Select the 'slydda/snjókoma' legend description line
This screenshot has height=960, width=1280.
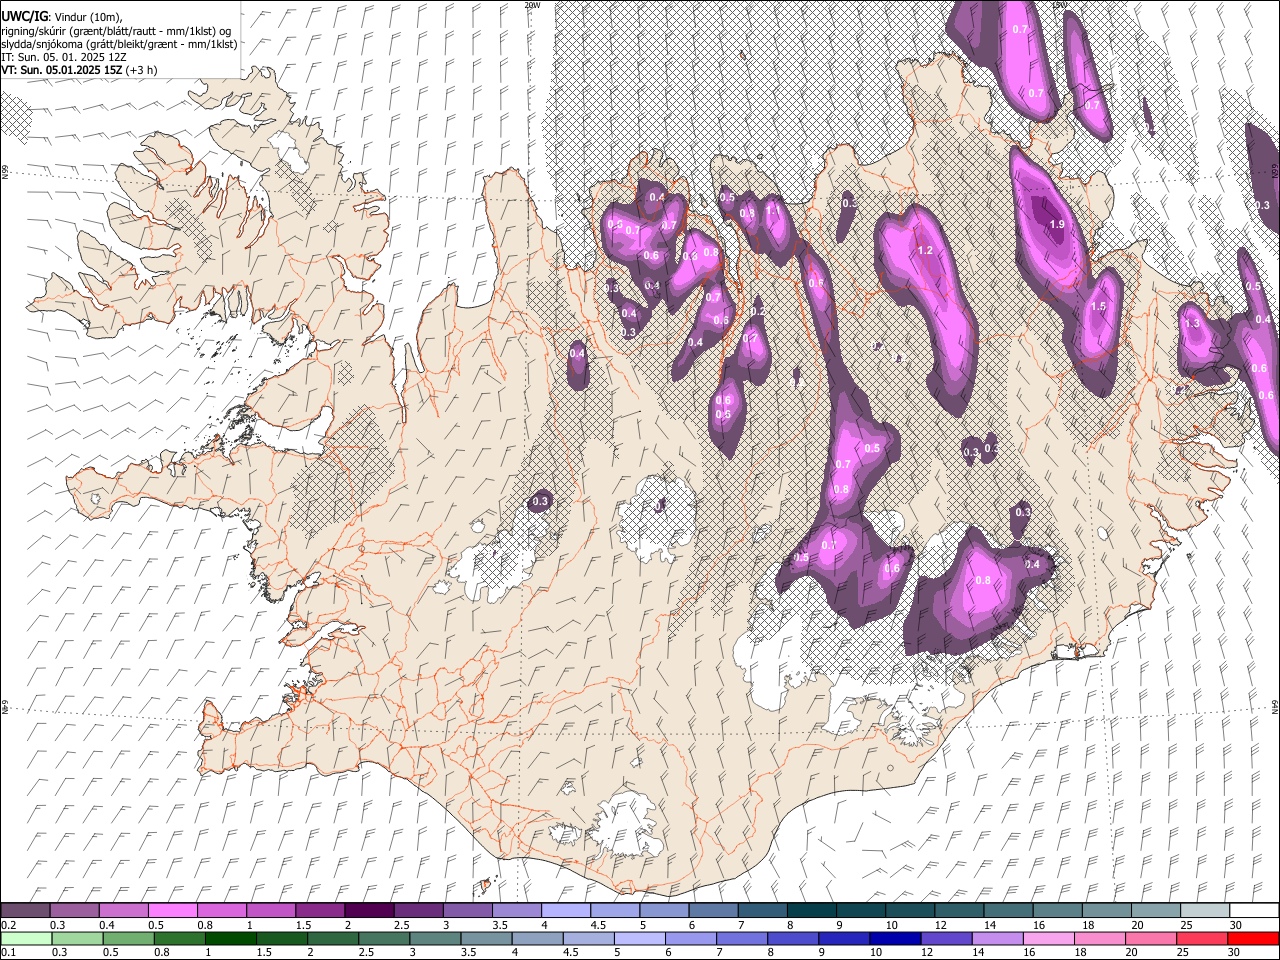119,44
